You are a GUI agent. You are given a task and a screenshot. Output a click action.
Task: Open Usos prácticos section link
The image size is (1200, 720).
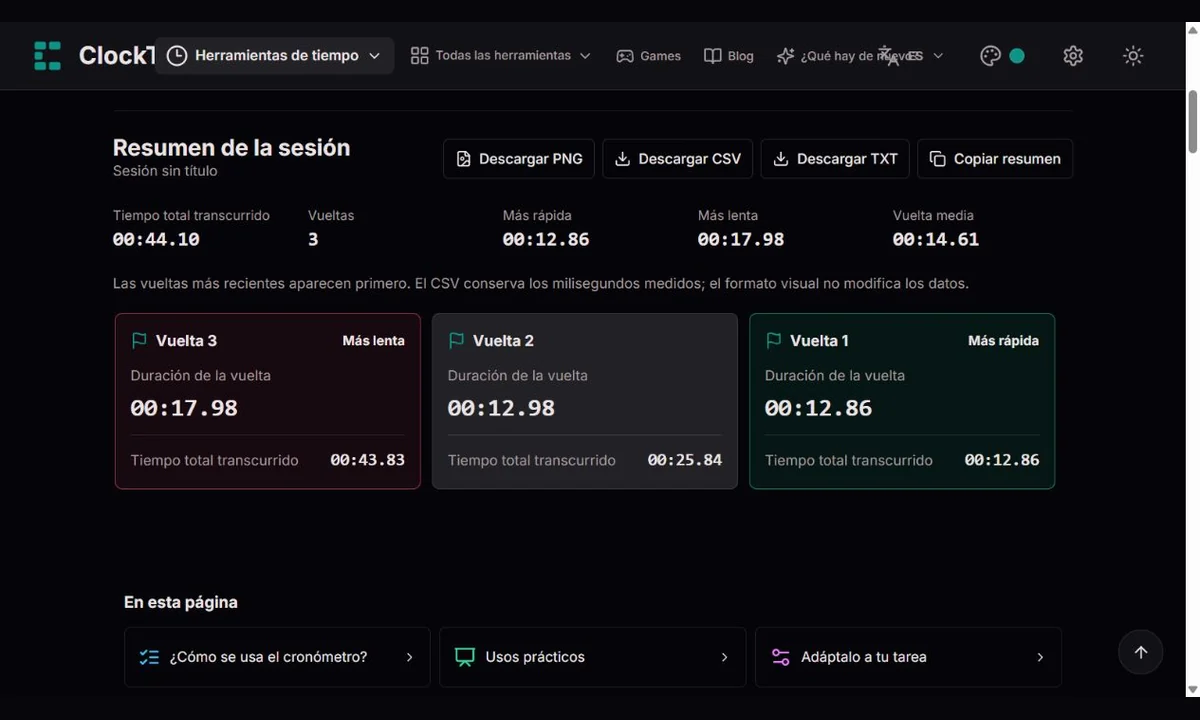(x=593, y=657)
